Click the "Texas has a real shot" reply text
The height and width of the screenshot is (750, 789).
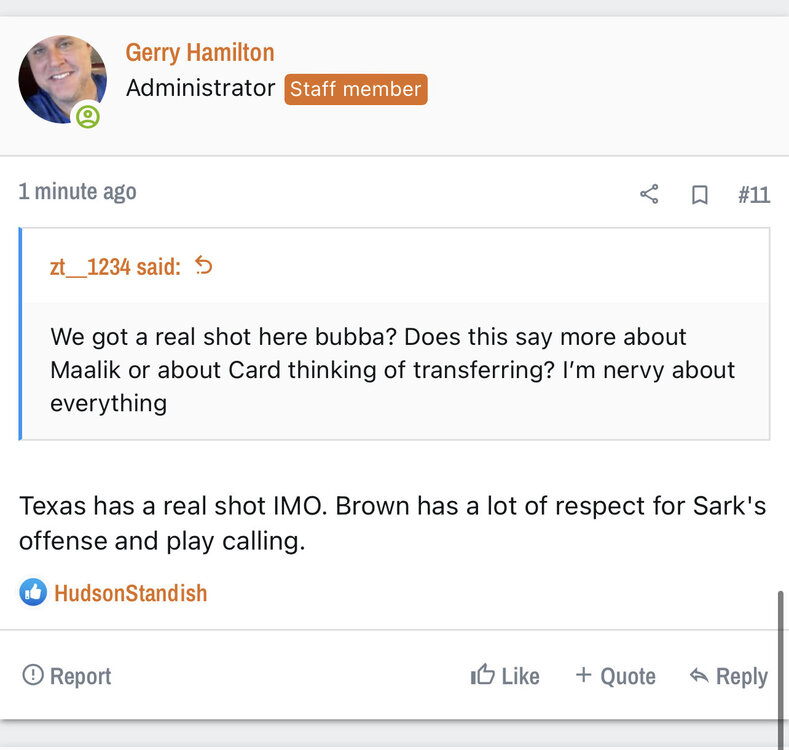coord(392,523)
